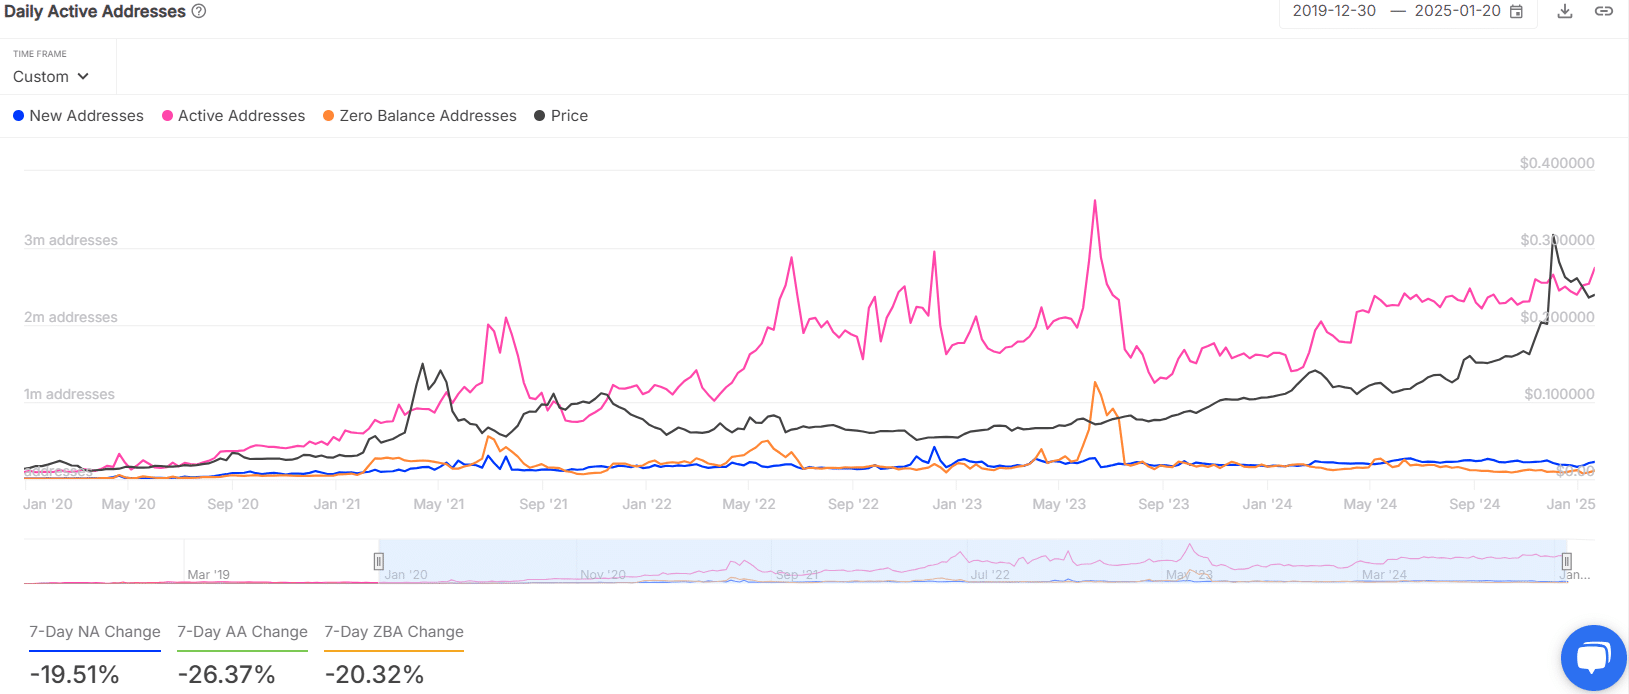The height and width of the screenshot is (694, 1629).
Task: Open the calendar date picker icon
Action: pyautogui.click(x=1516, y=11)
